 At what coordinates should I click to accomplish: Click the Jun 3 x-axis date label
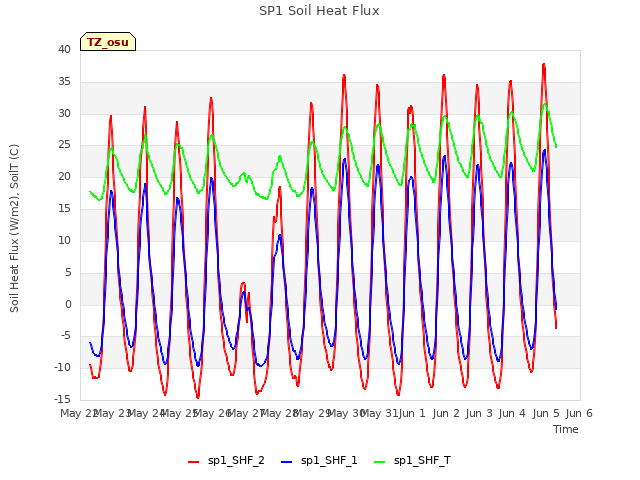click(x=479, y=413)
